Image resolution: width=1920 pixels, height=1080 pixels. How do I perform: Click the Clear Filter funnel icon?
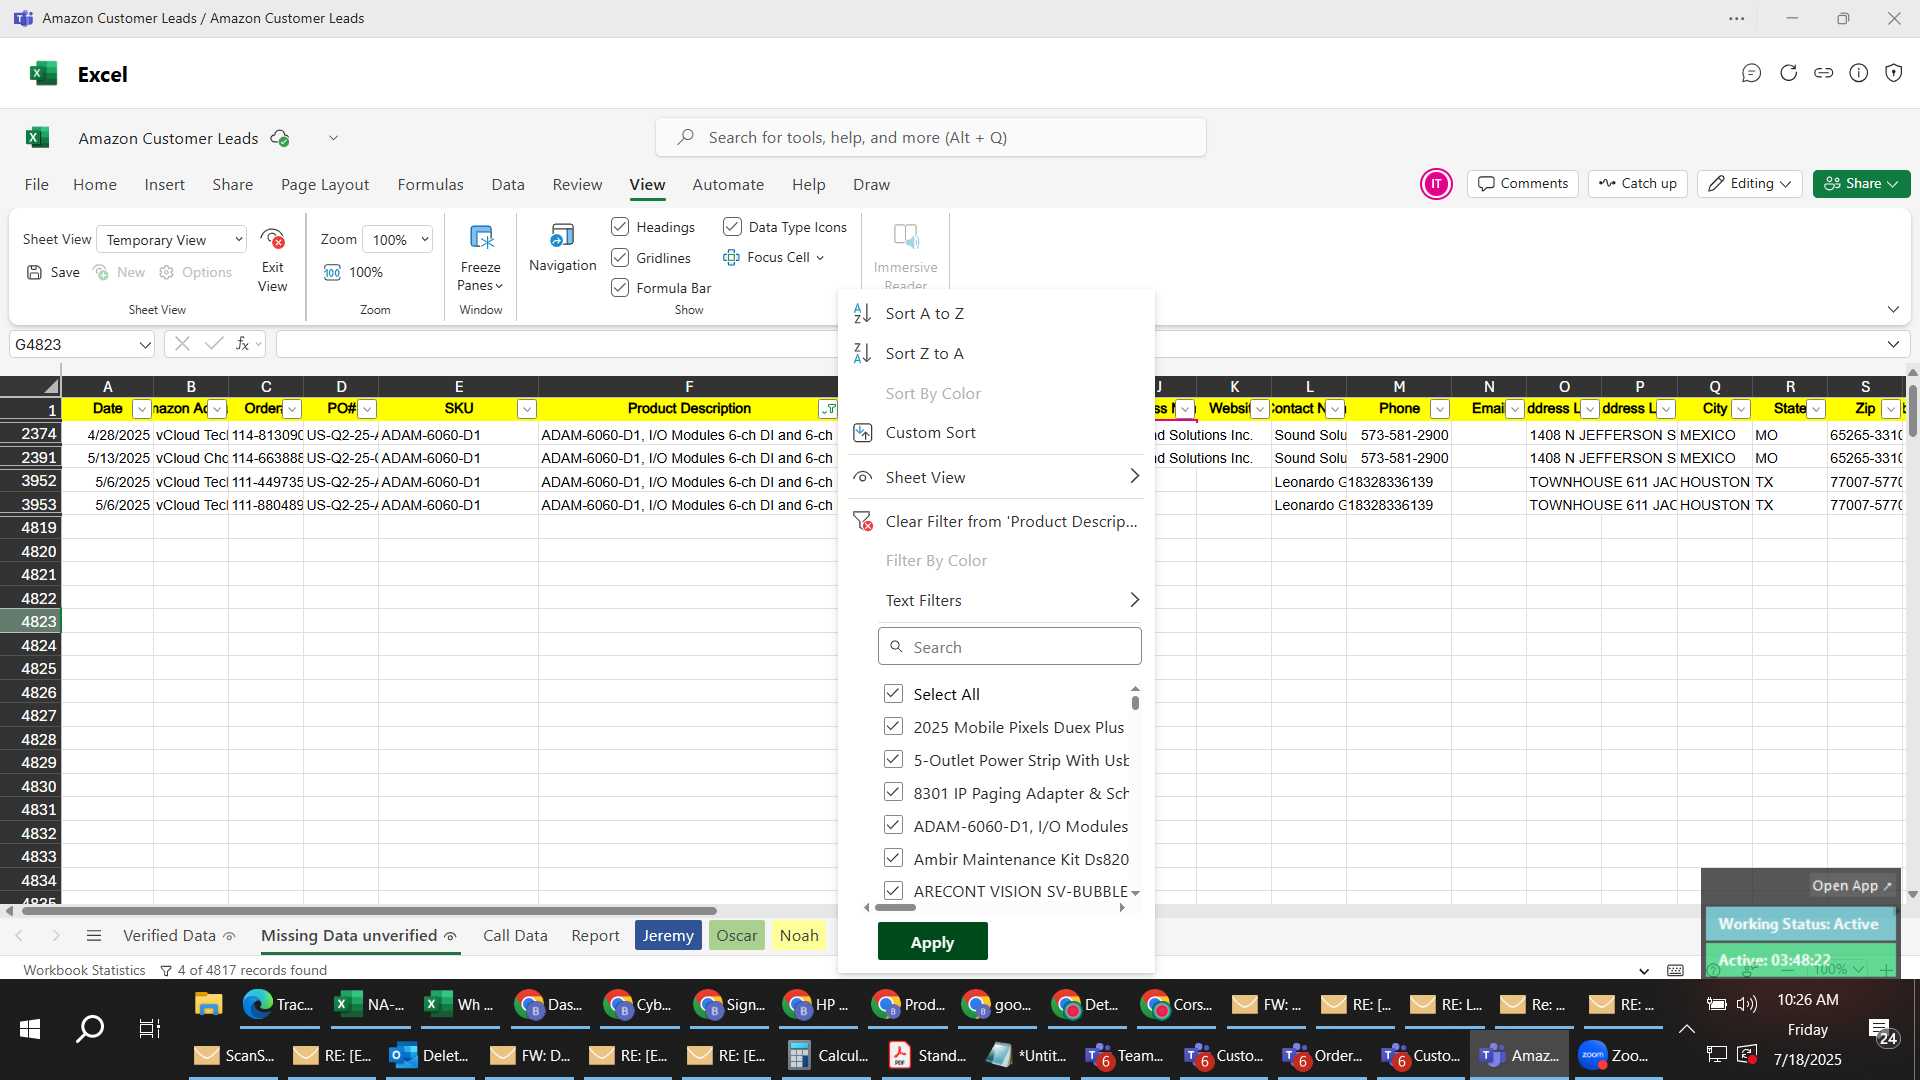click(862, 521)
